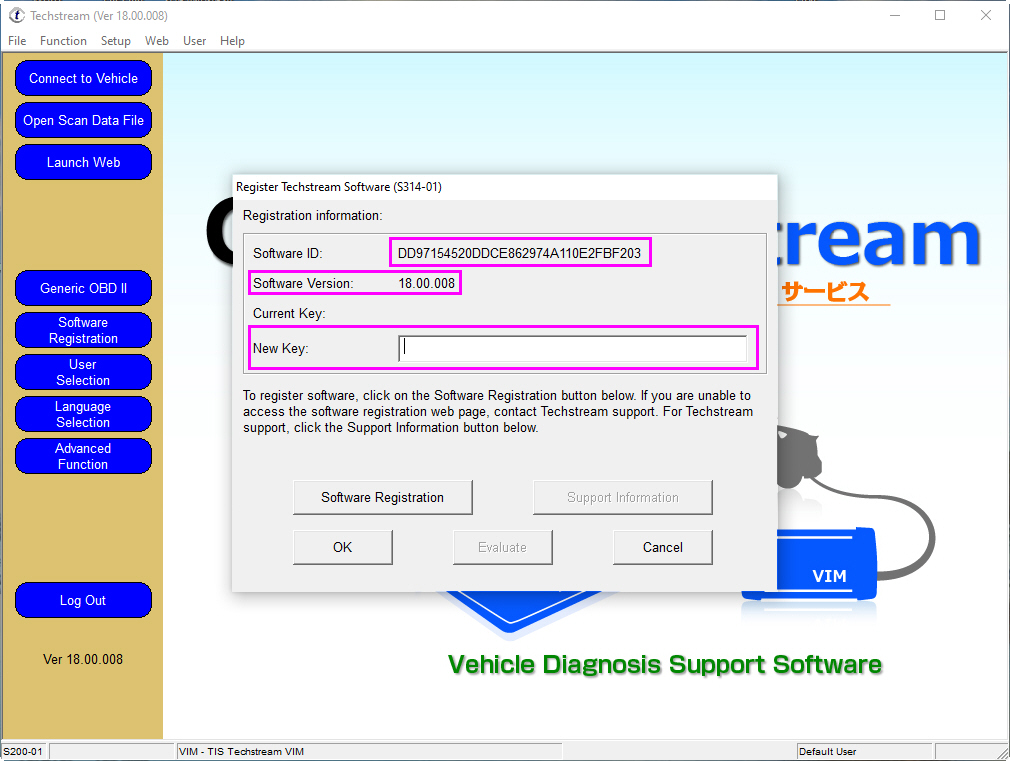Click the window resize grip corner
This screenshot has height=761, width=1010.
(1003, 753)
